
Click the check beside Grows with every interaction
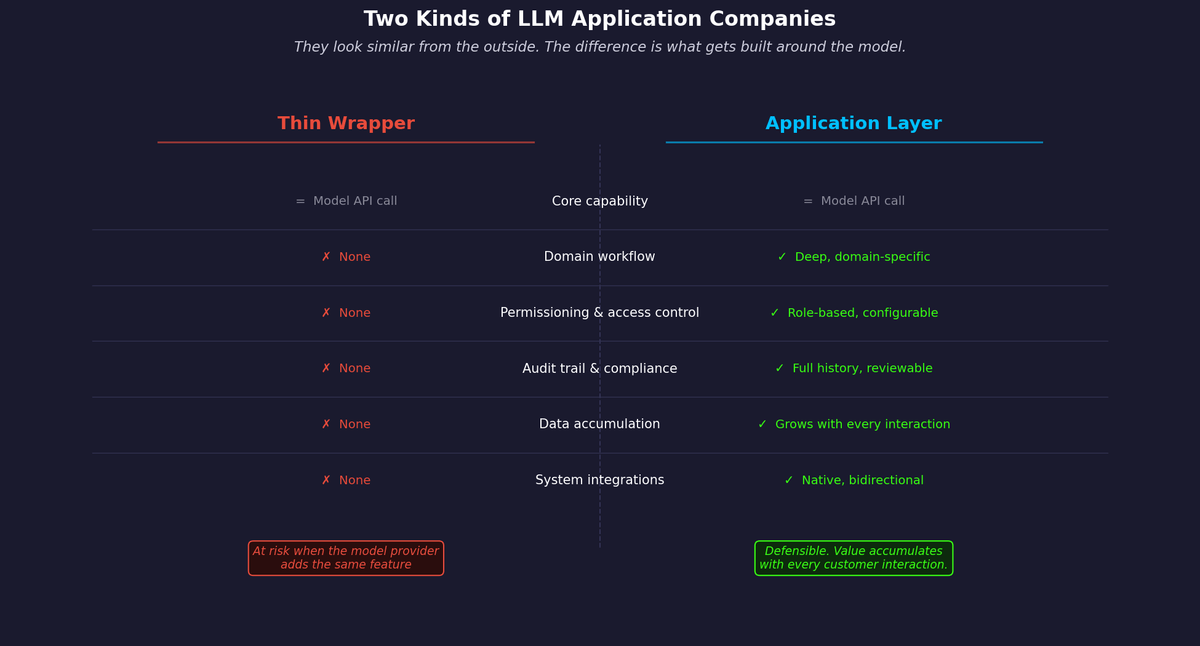pyautogui.click(x=763, y=424)
